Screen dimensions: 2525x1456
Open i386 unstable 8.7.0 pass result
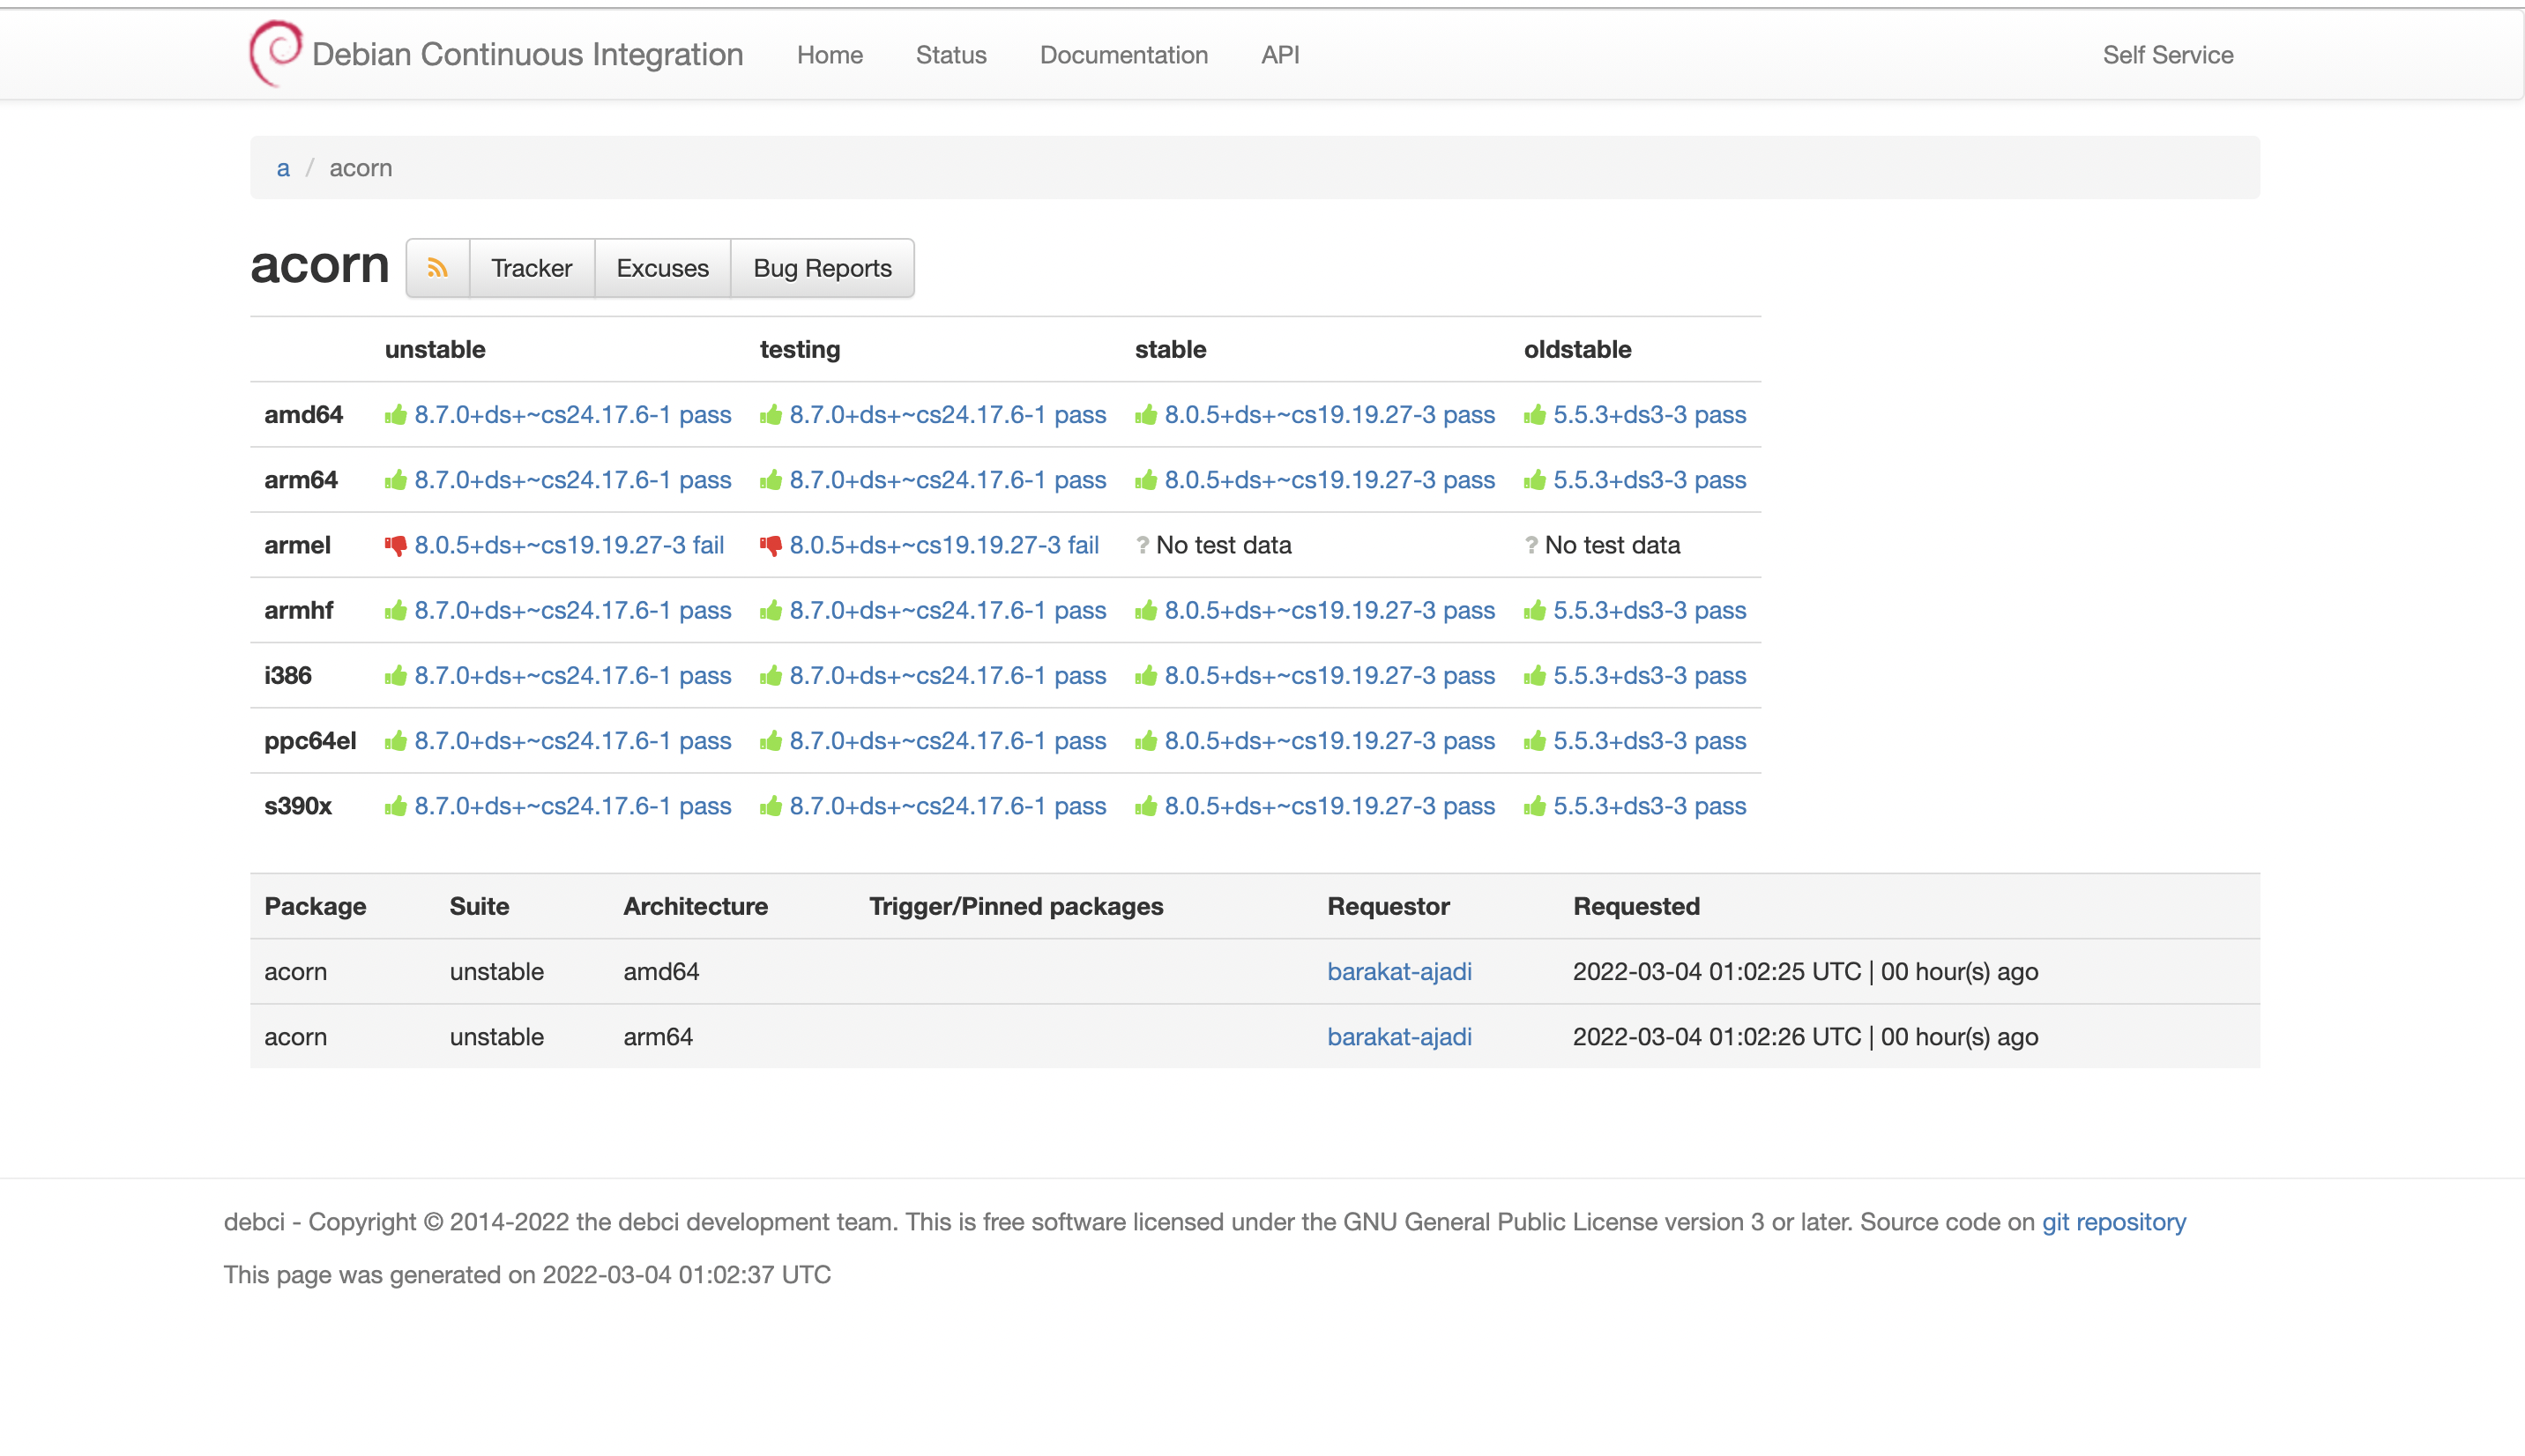point(573,675)
